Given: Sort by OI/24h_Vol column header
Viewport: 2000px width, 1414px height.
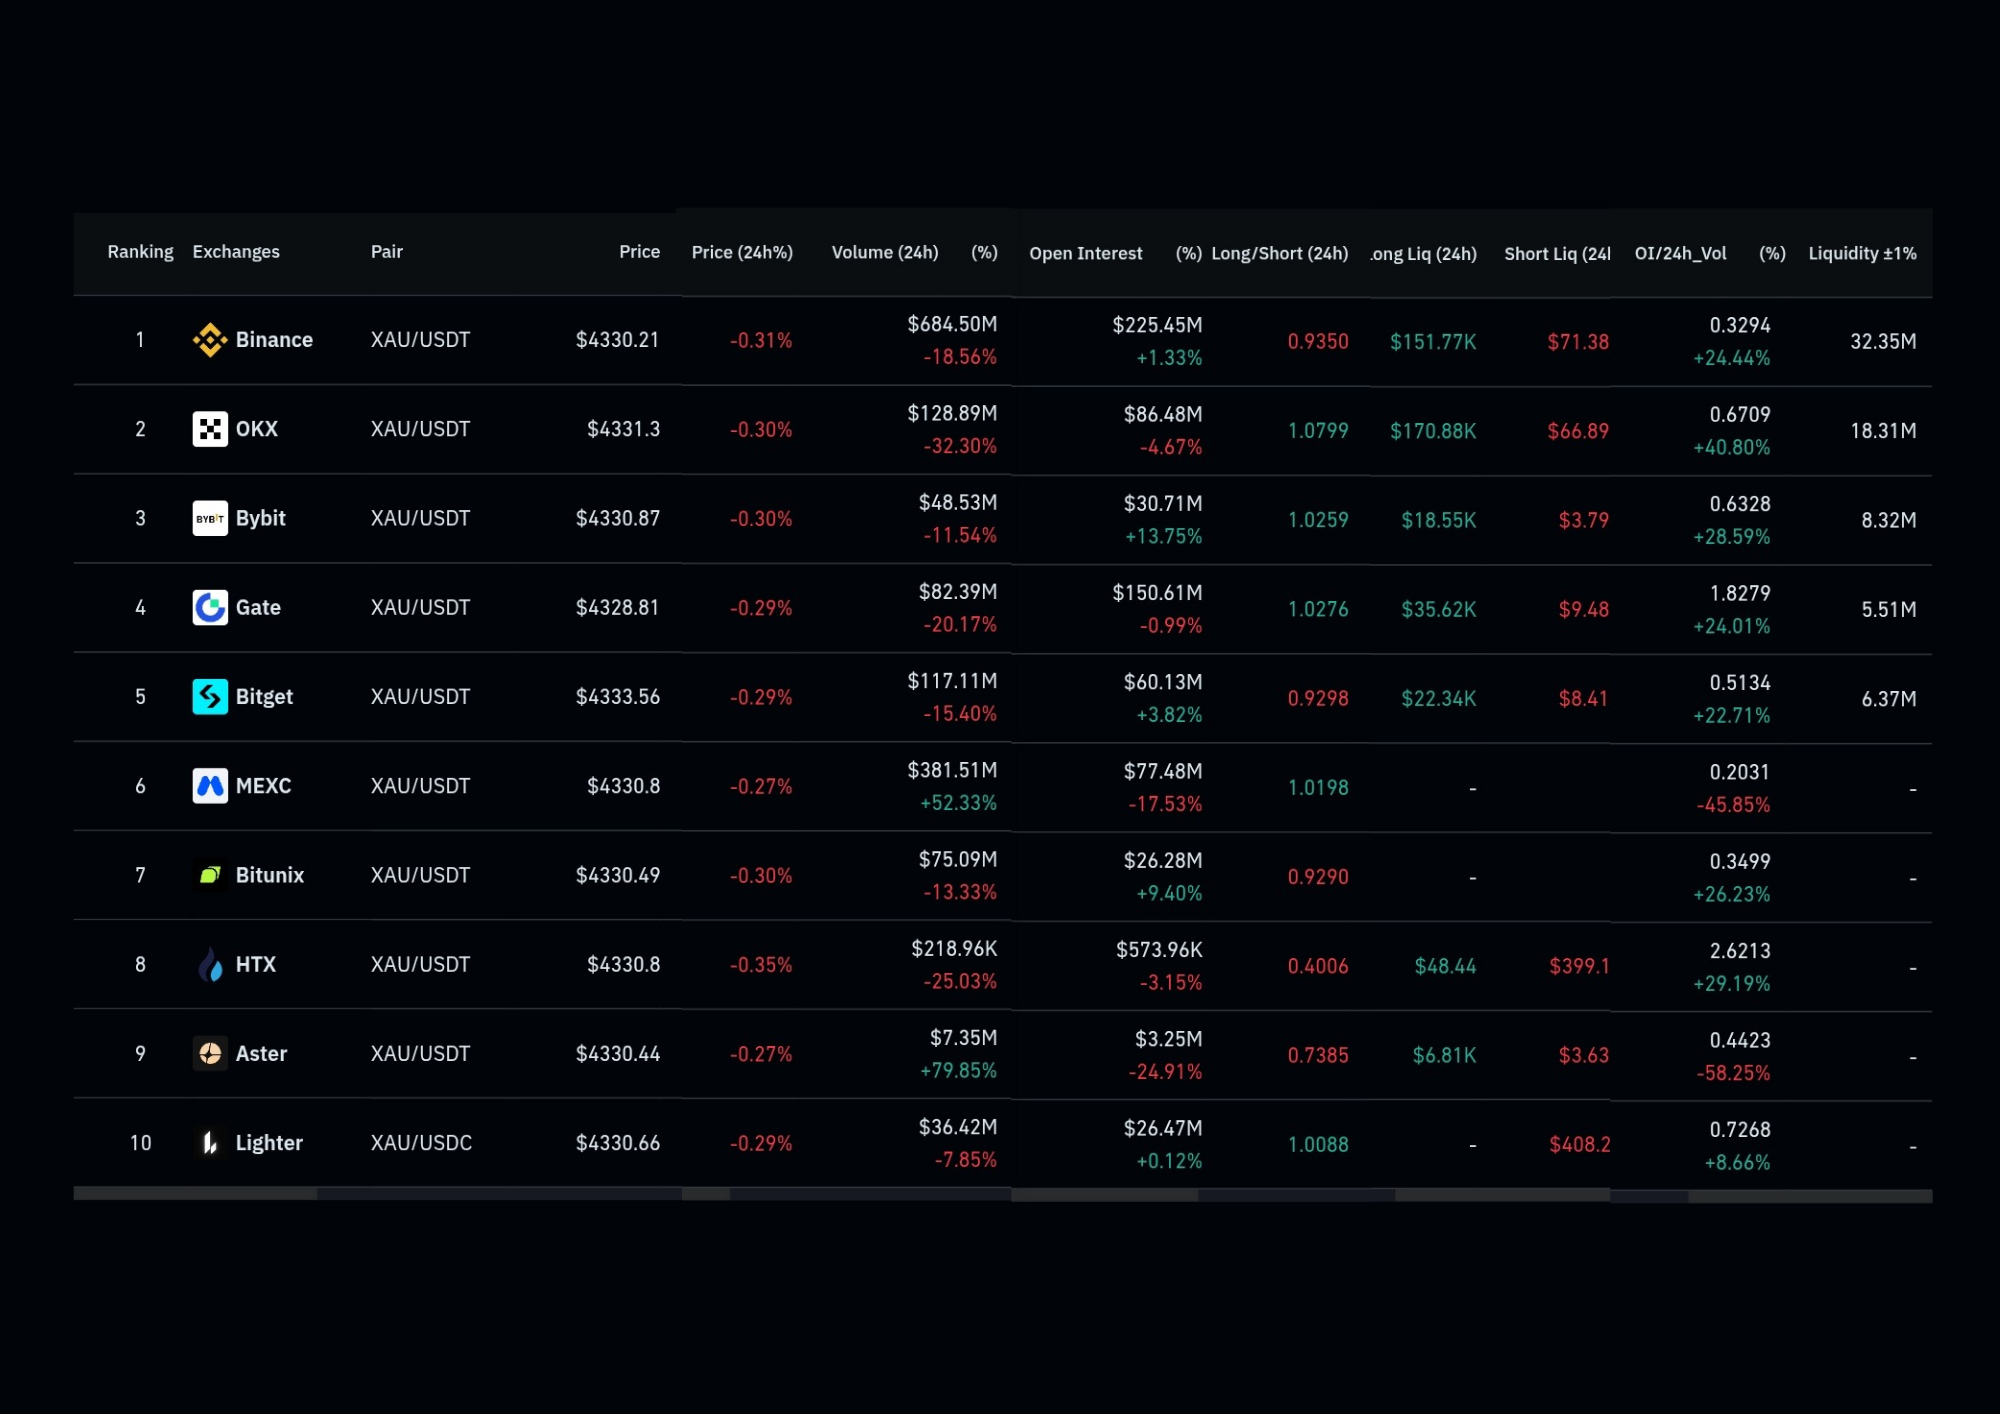Looking at the screenshot, I should (1680, 254).
